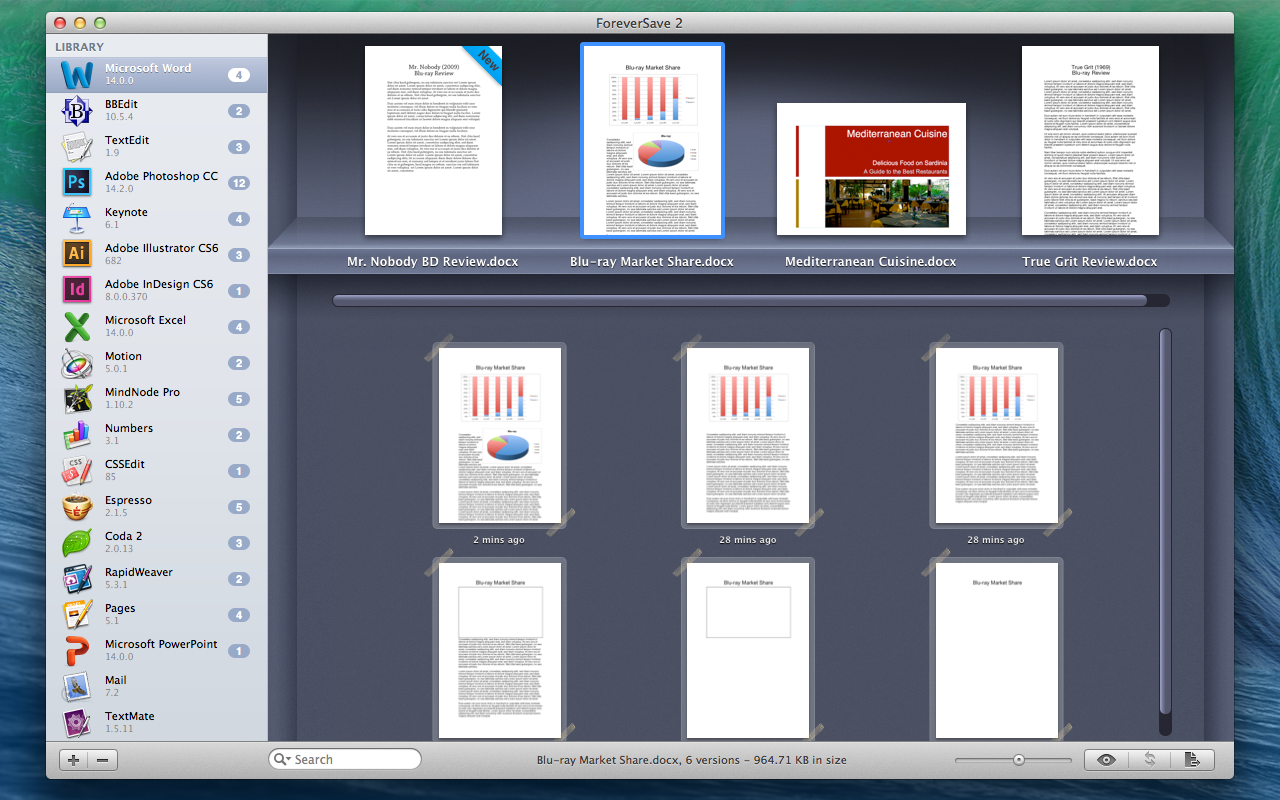1280x800 pixels.
Task: Open Coda 2 library entry
Action: click(157, 543)
